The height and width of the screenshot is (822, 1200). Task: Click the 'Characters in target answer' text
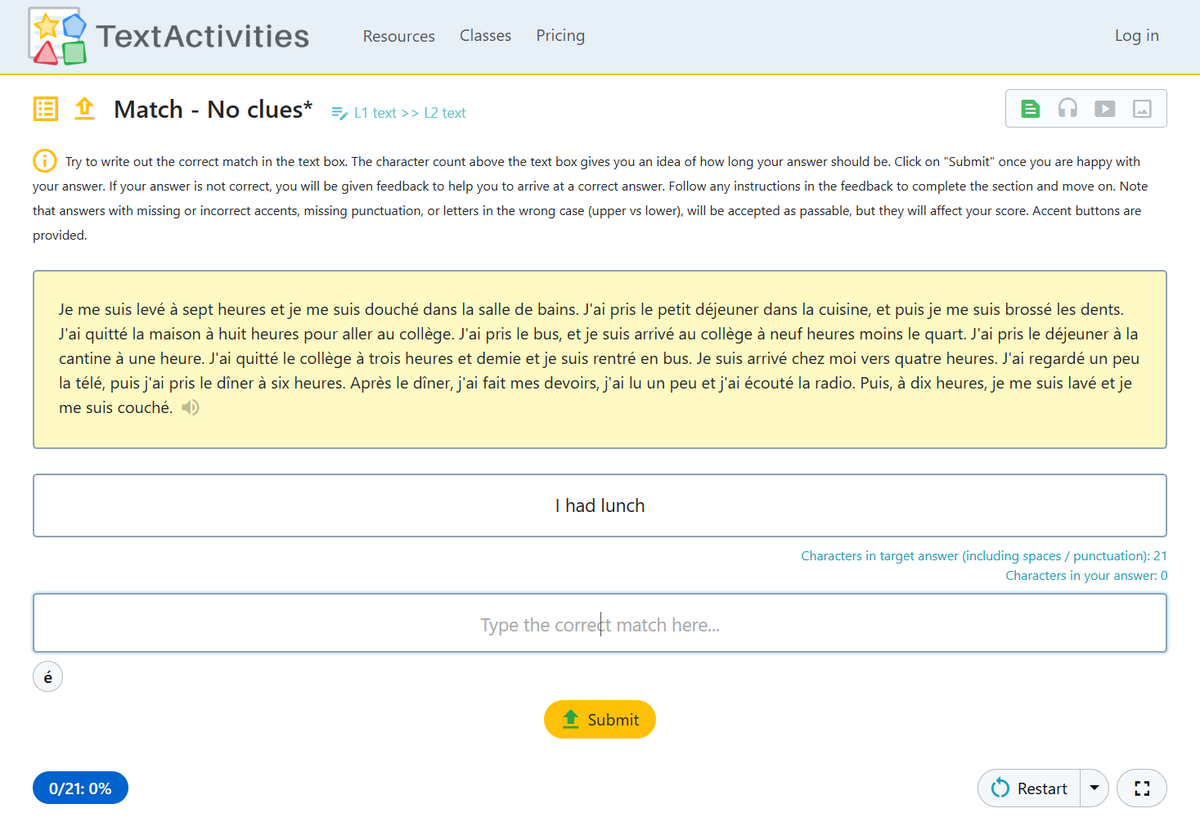tap(984, 556)
